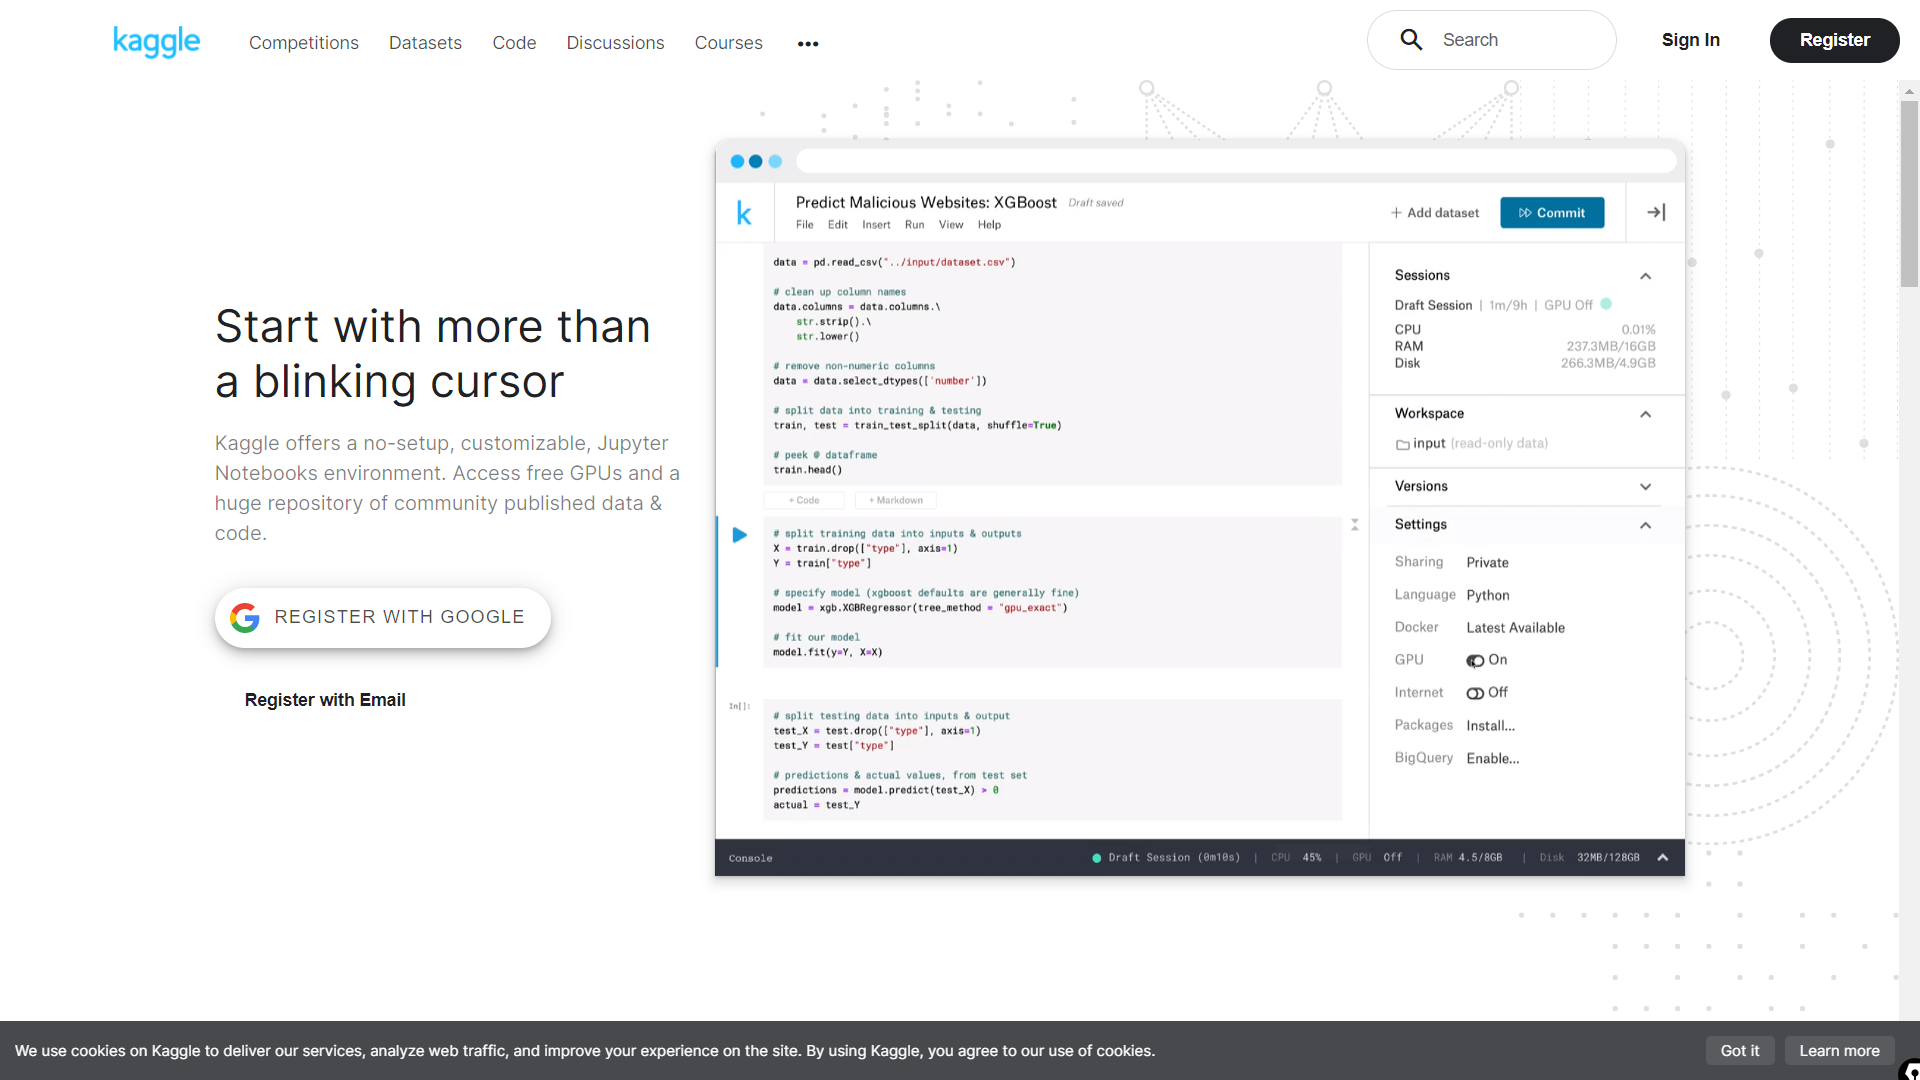This screenshot has height=1080, width=1920.
Task: Click the Sharing value Private
Action: tap(1487, 563)
